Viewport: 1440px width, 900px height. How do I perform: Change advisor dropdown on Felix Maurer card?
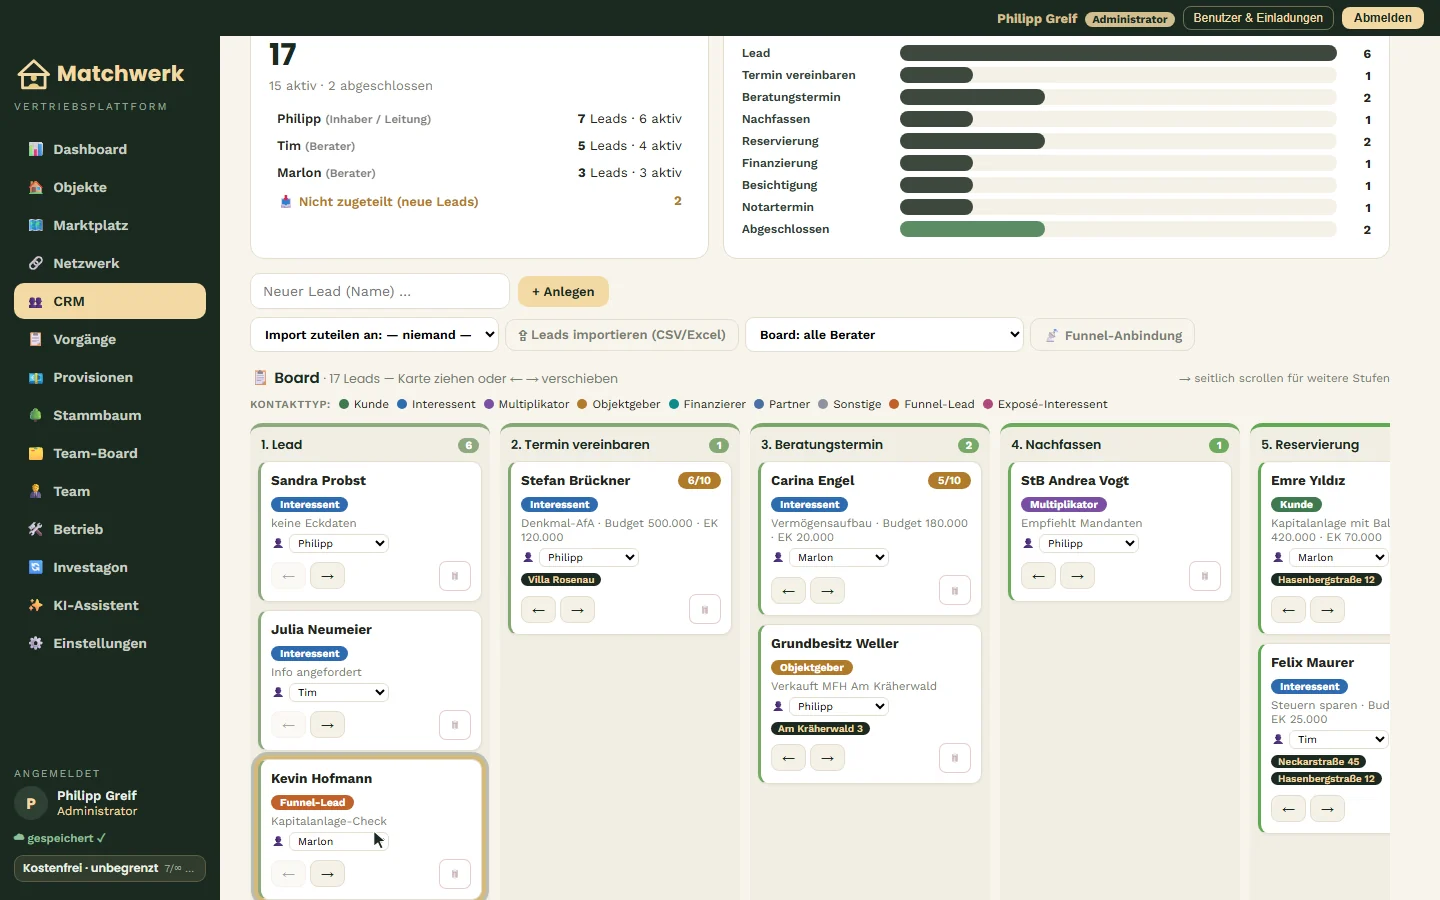[x=1339, y=740]
